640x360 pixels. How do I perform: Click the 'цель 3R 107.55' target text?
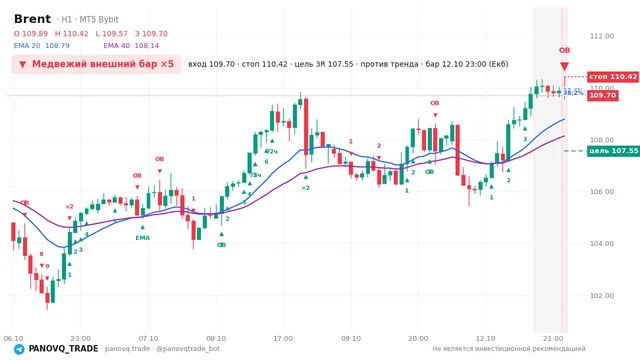(324, 64)
